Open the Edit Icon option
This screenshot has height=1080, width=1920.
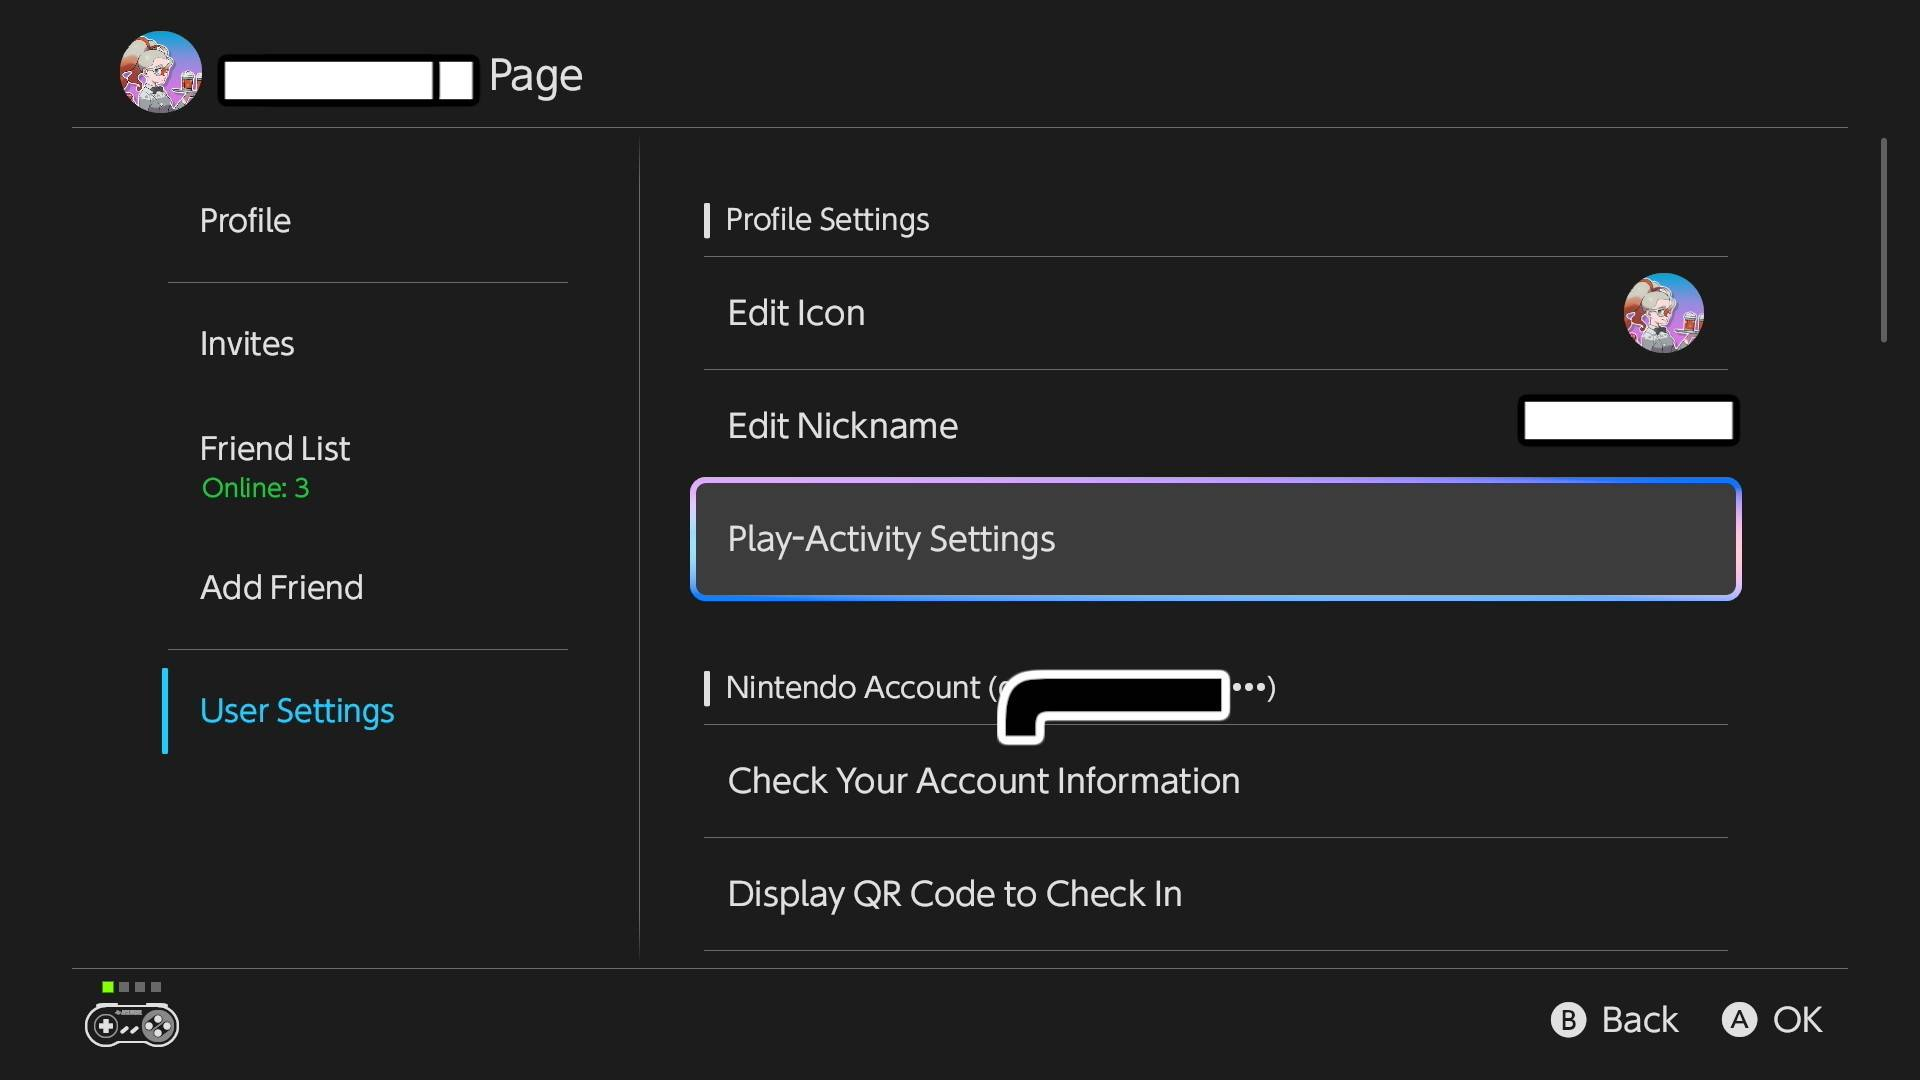[x=796, y=313]
